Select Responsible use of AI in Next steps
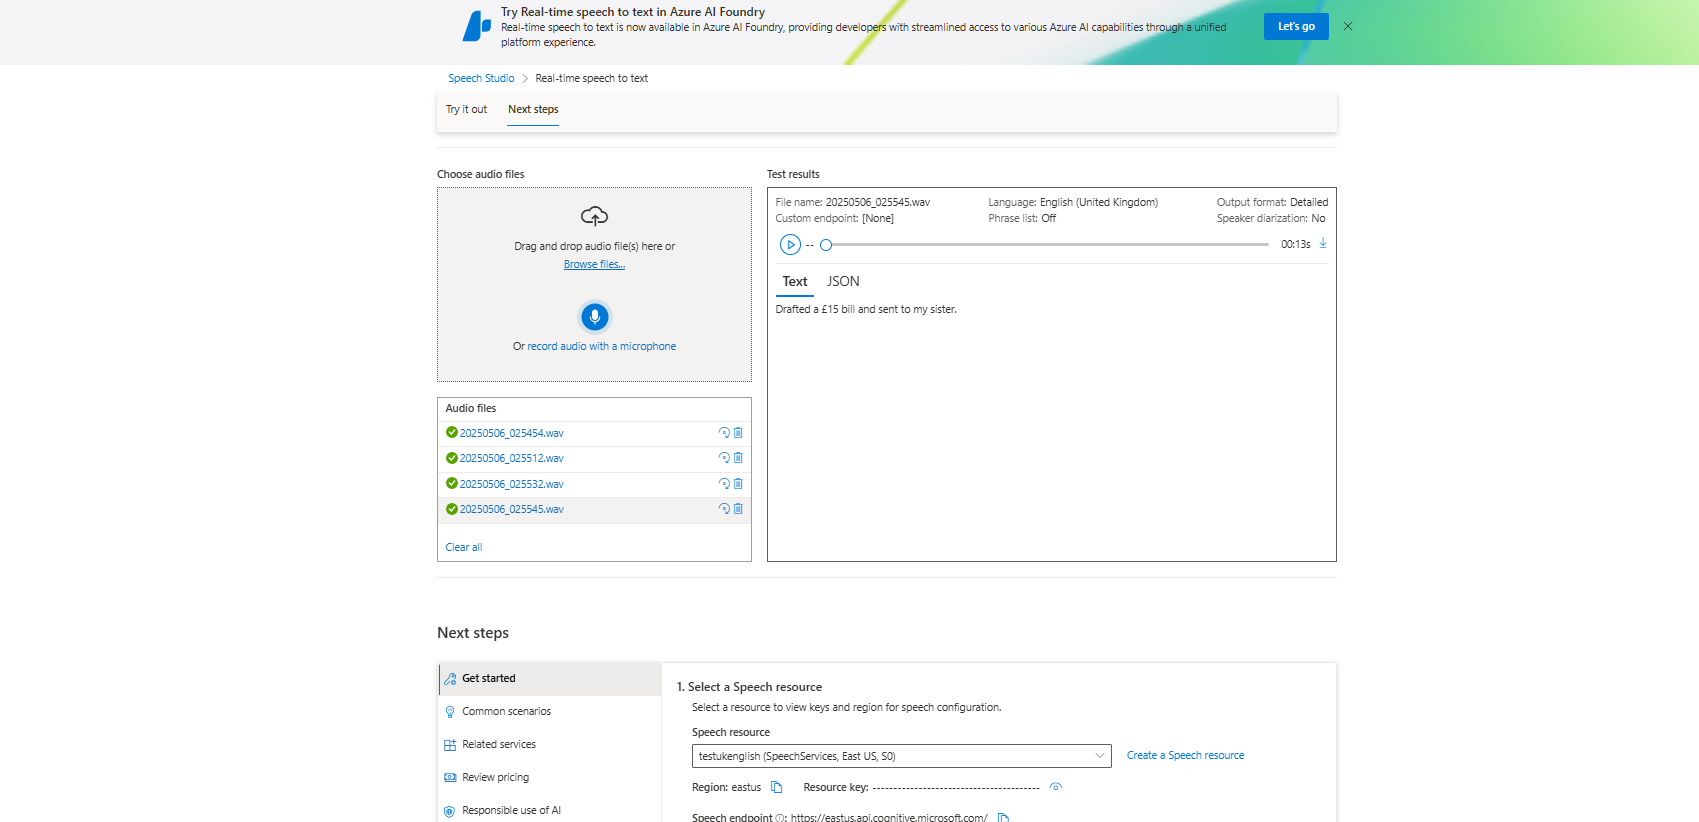Image resolution: width=1699 pixels, height=822 pixels. pyautogui.click(x=550, y=810)
